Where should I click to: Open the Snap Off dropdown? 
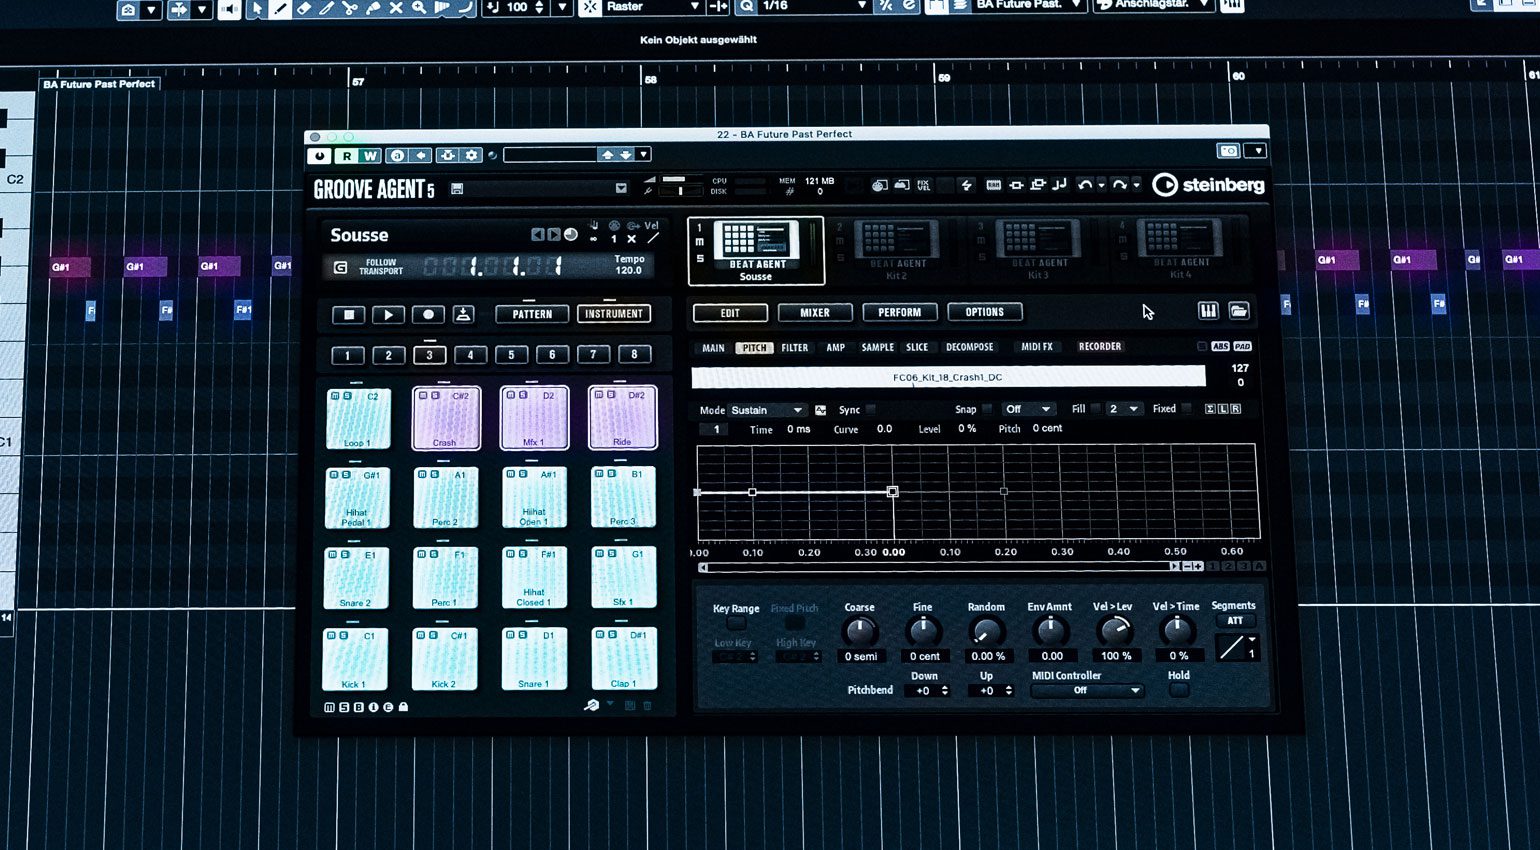1028,409
